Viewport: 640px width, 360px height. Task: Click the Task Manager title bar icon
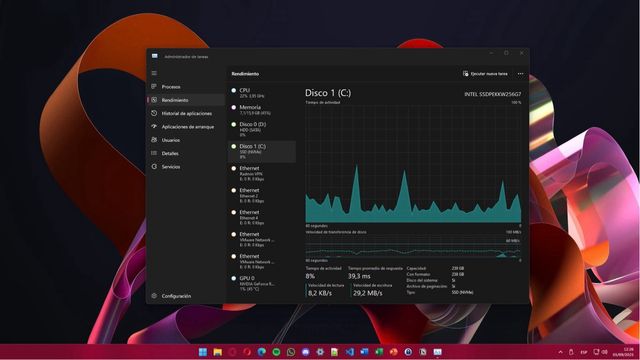click(155, 56)
